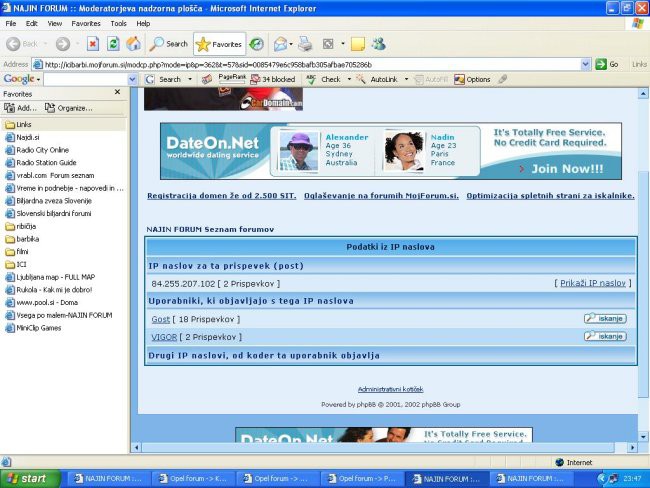
Task: Click Prikaži IP naslov link
Action: click(x=593, y=283)
